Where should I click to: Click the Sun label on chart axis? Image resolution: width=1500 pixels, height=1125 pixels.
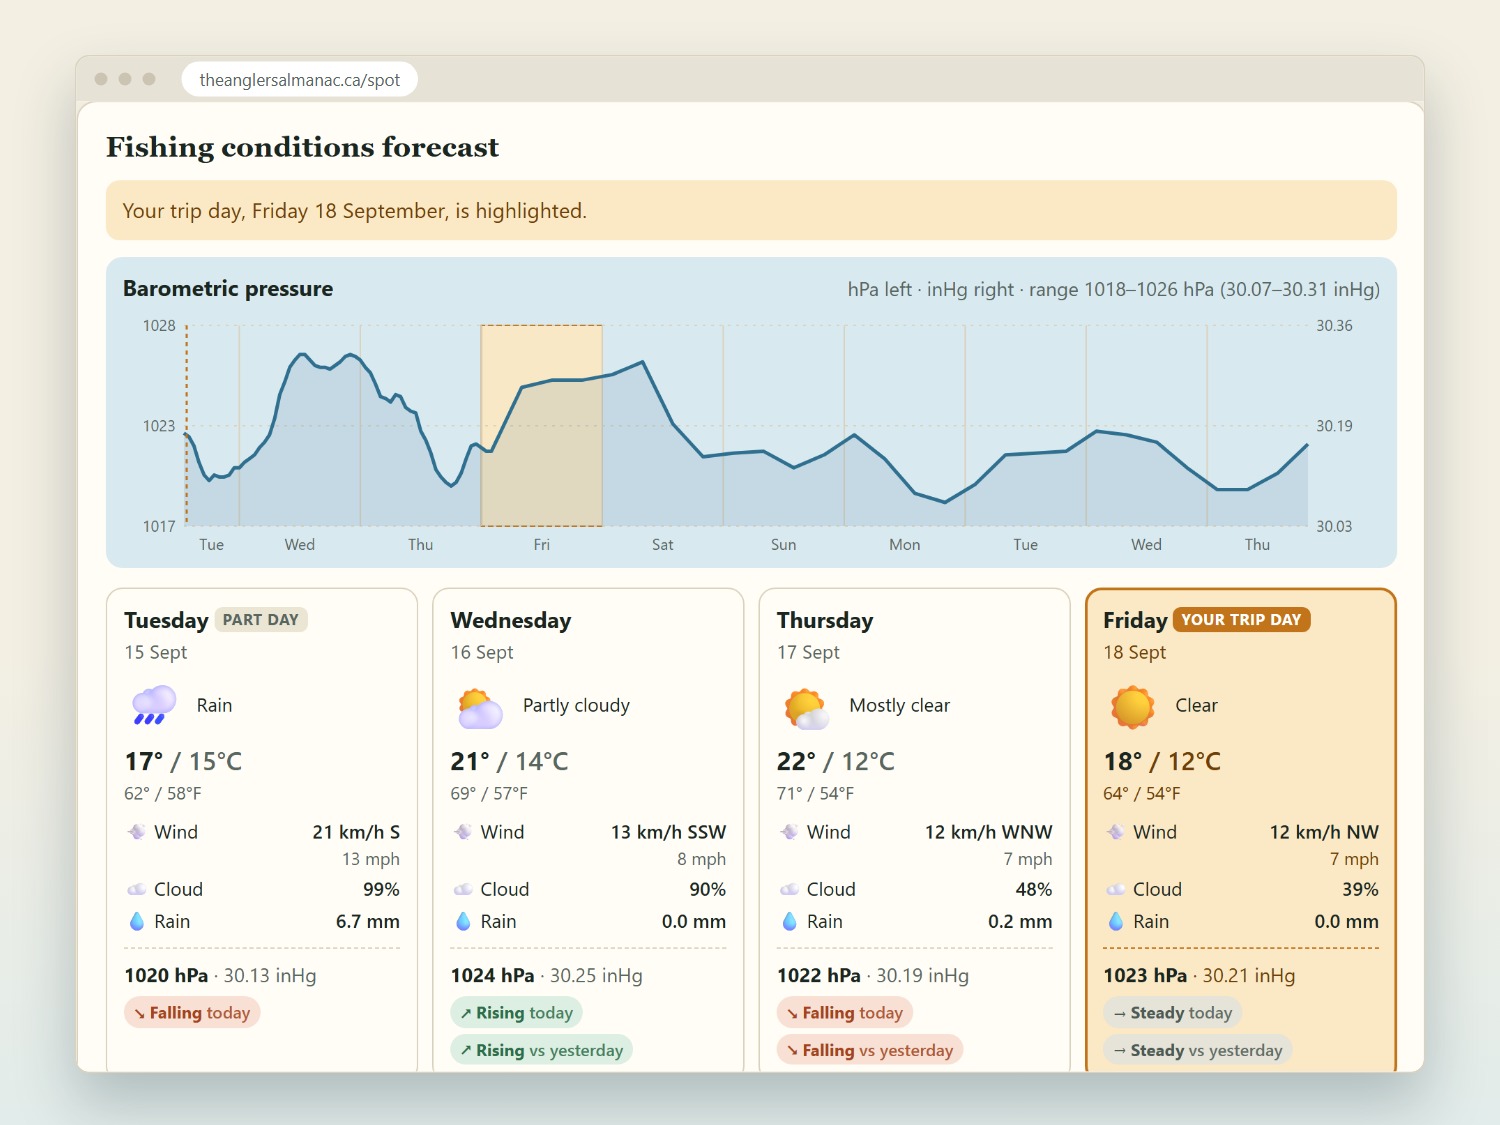783,545
